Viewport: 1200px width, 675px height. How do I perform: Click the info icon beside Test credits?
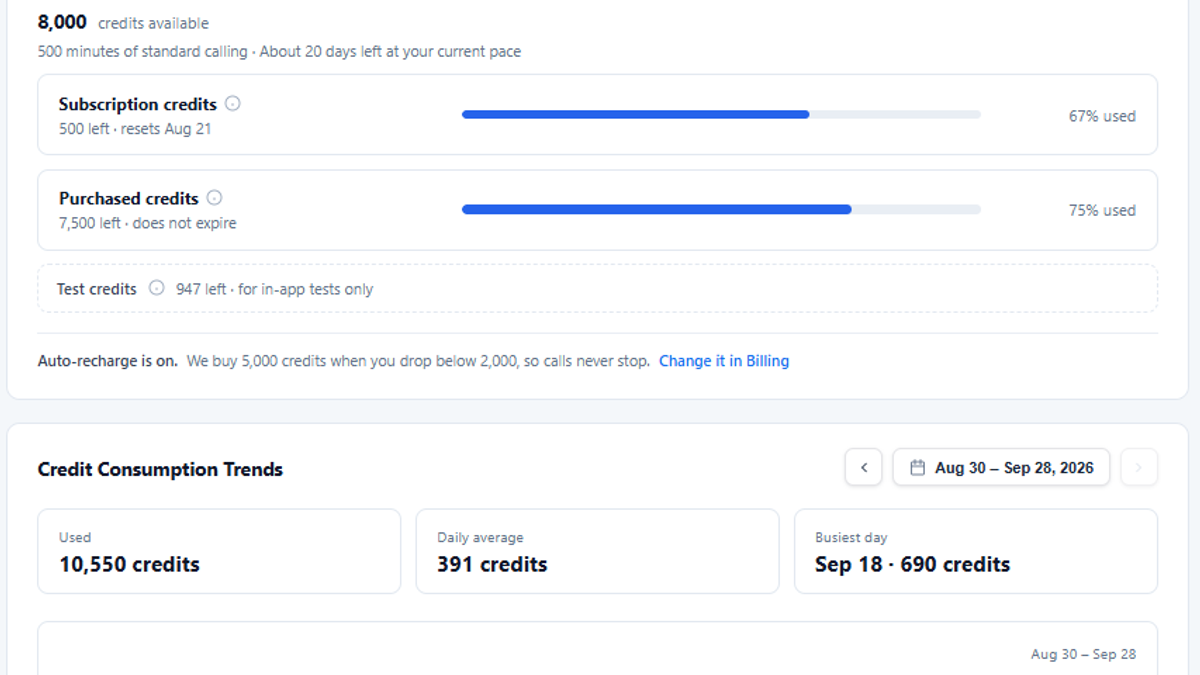pyautogui.click(x=156, y=288)
